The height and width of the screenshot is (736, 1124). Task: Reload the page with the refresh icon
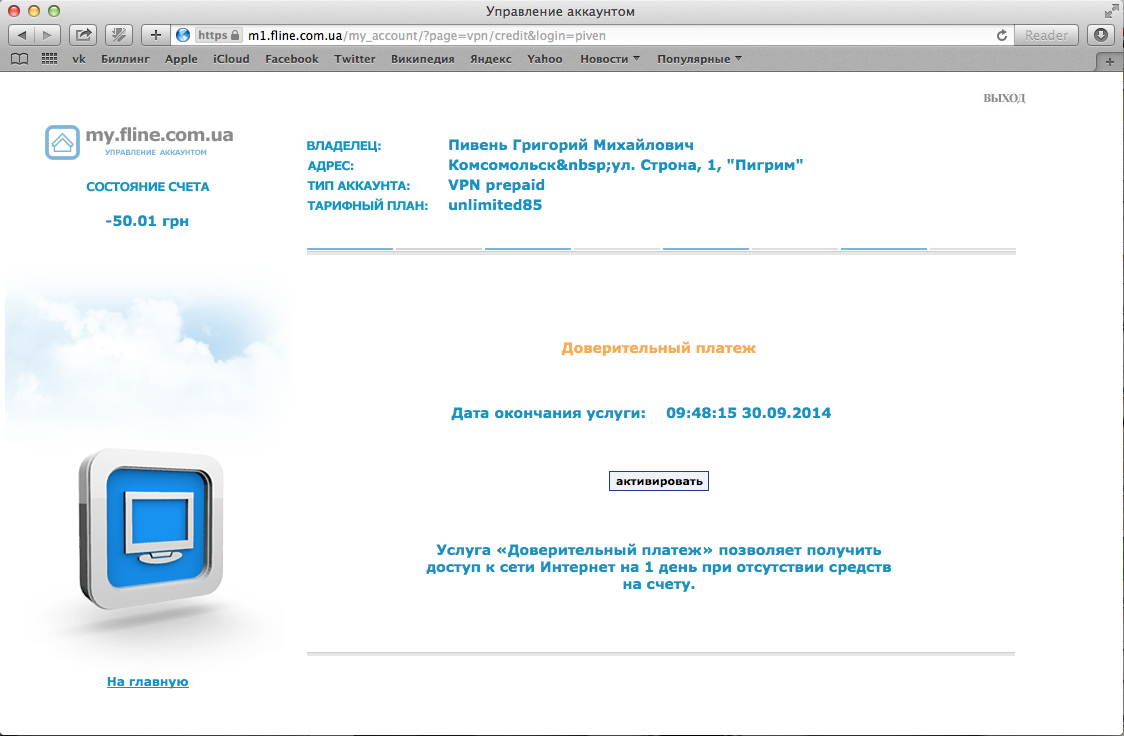tap(1001, 35)
